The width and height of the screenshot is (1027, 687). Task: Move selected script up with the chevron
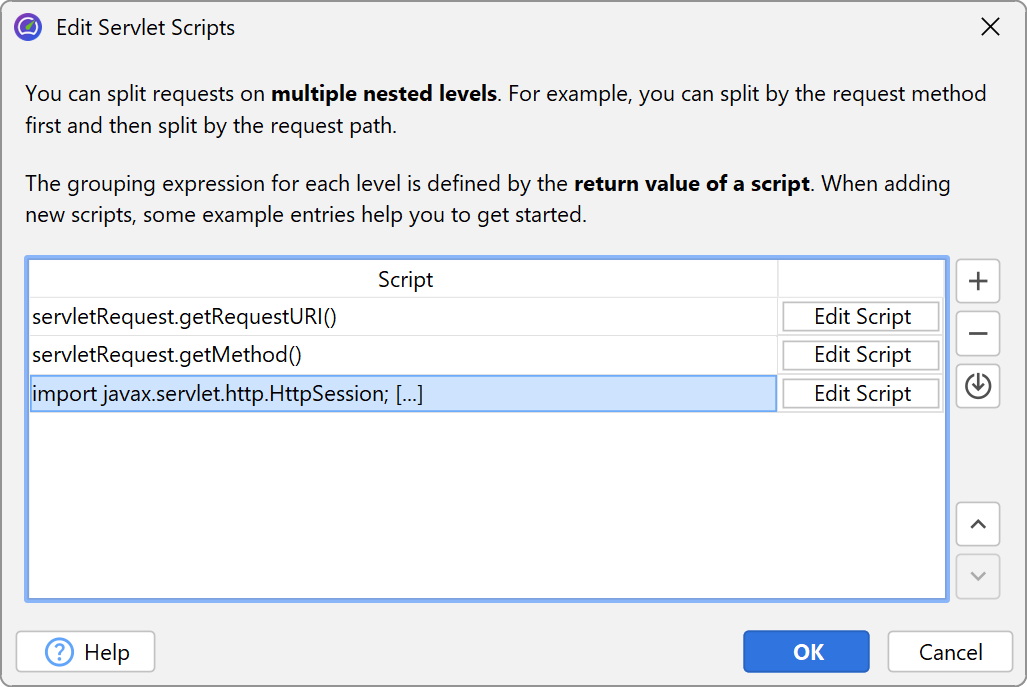(978, 524)
